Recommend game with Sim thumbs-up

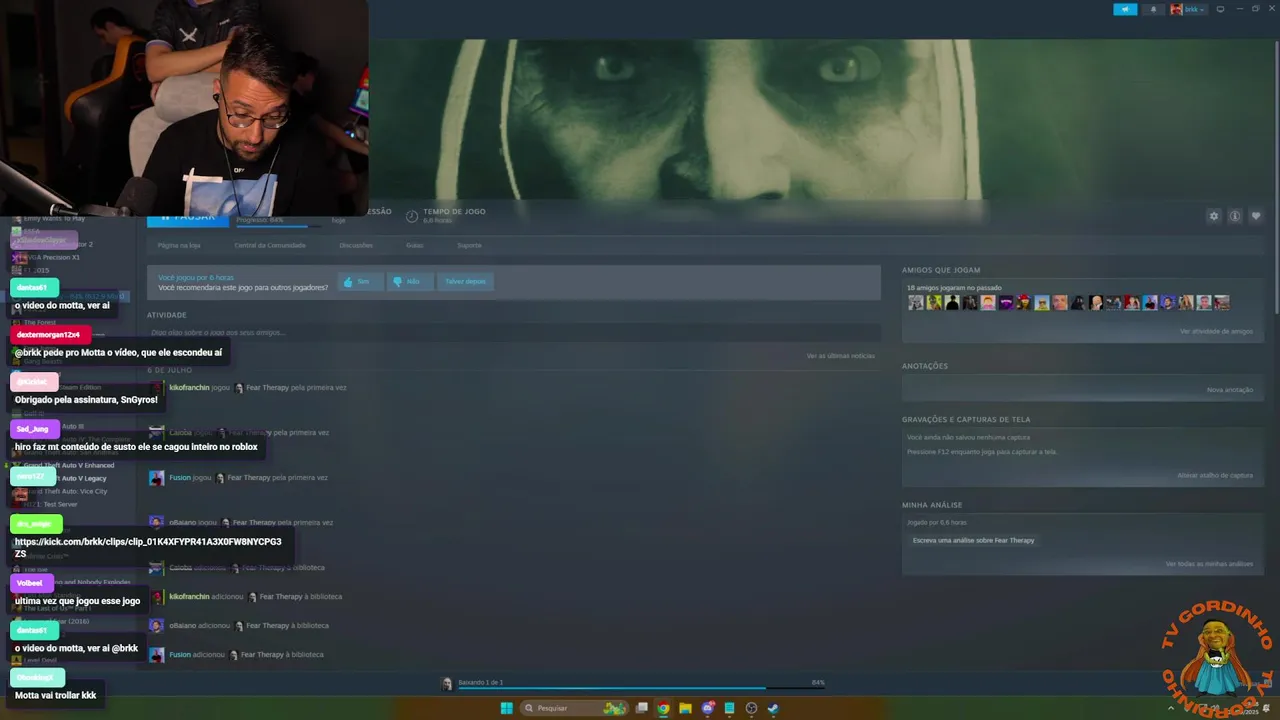[360, 282]
